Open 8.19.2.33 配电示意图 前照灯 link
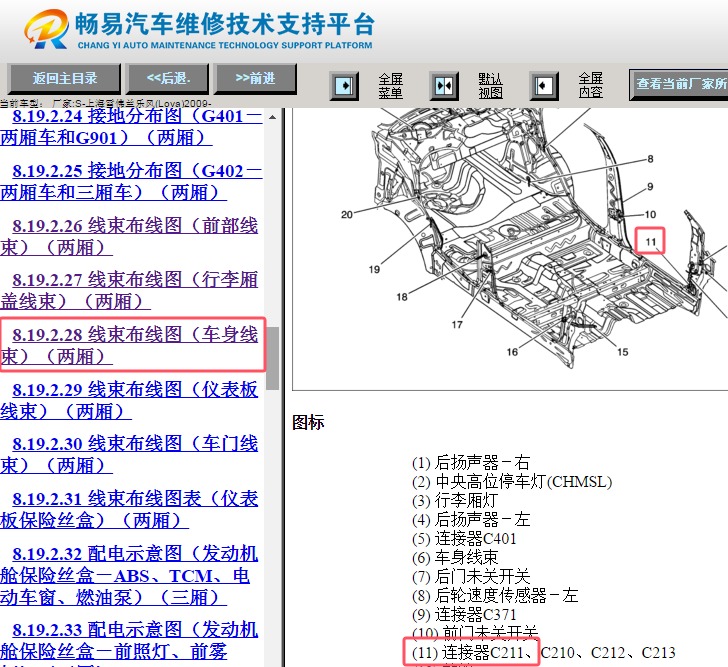Viewport: 728px width, 667px height. (x=129, y=643)
